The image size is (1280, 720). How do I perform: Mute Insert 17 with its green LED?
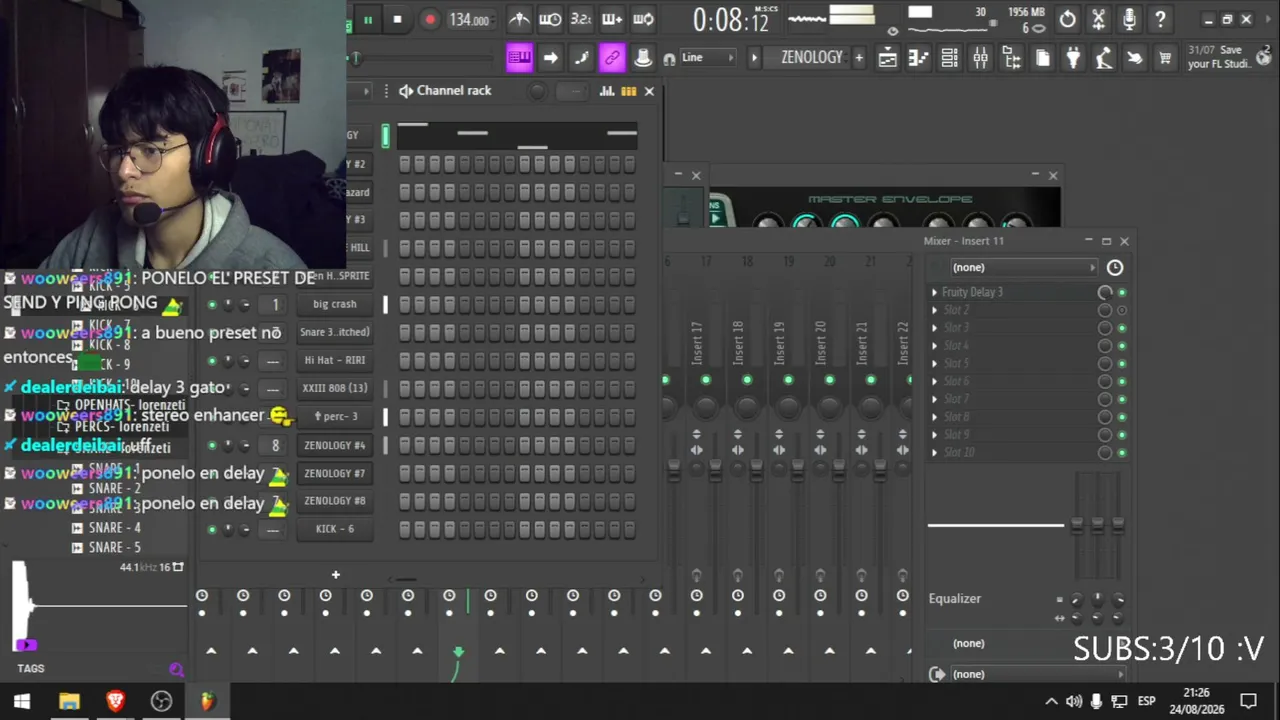pyautogui.click(x=706, y=380)
